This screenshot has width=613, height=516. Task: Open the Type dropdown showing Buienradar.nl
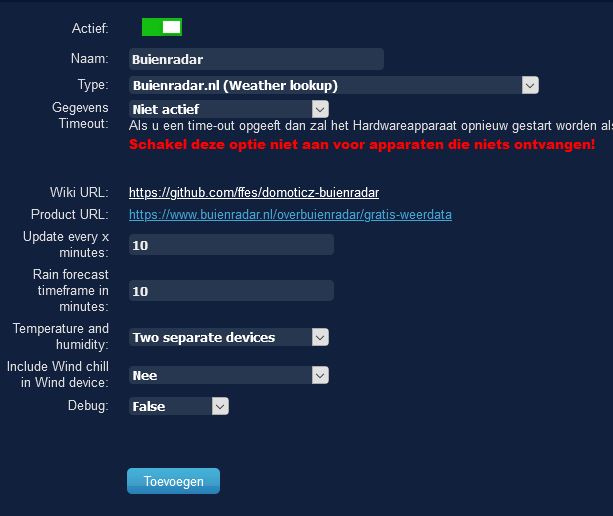point(333,85)
